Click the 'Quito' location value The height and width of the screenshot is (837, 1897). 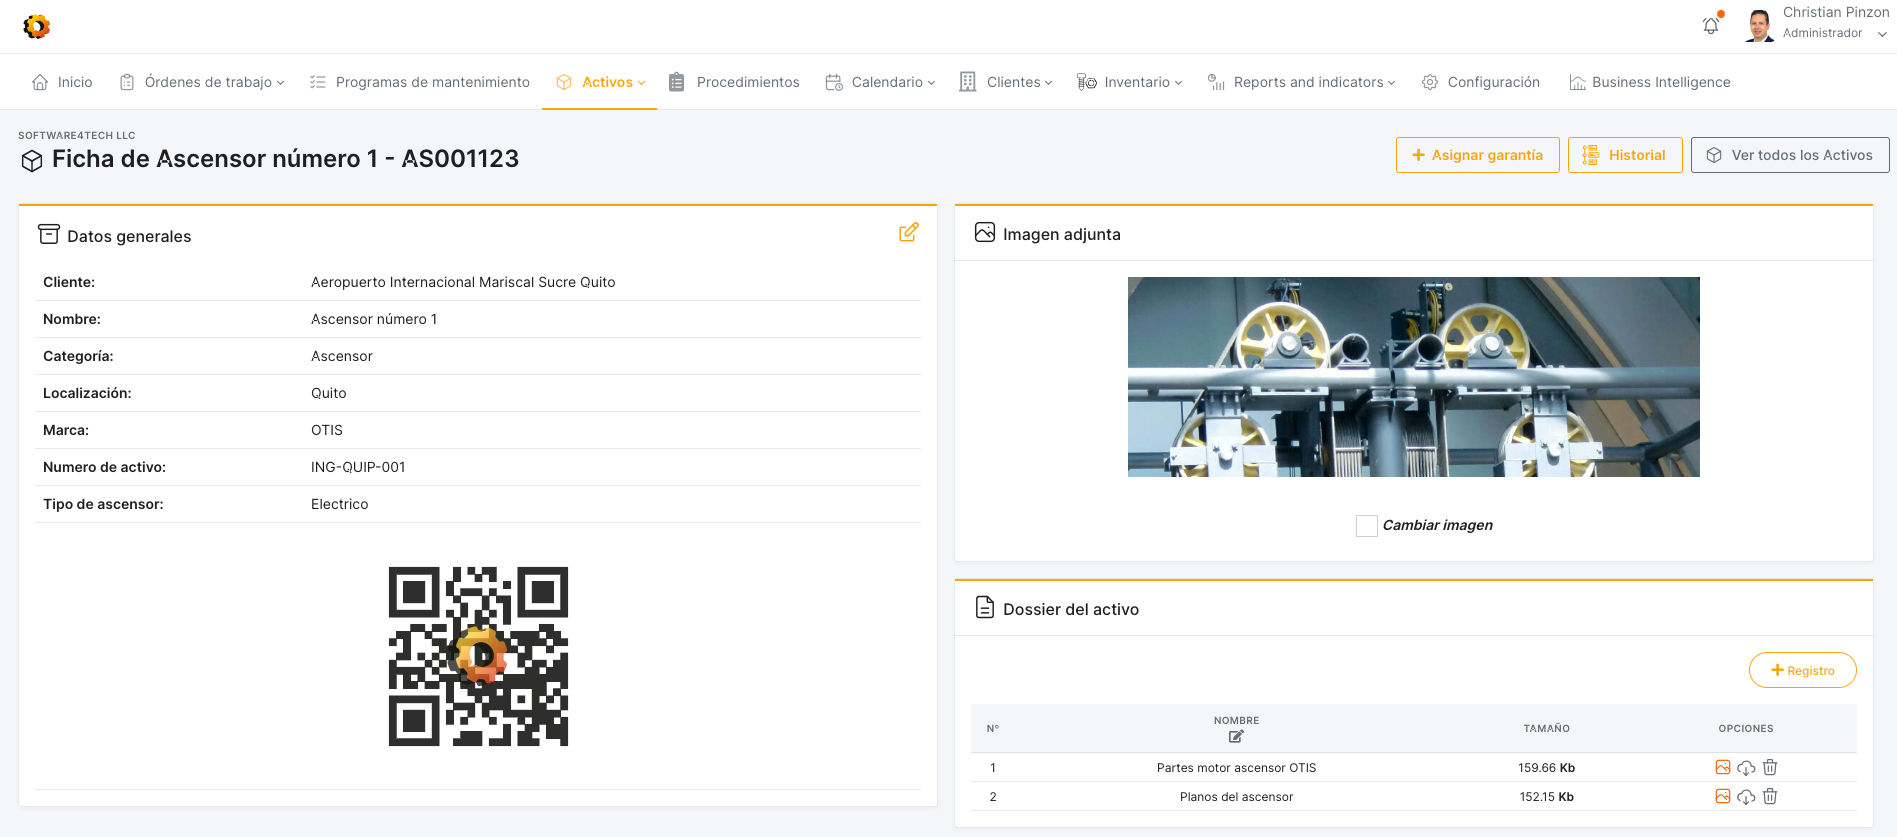coord(329,393)
